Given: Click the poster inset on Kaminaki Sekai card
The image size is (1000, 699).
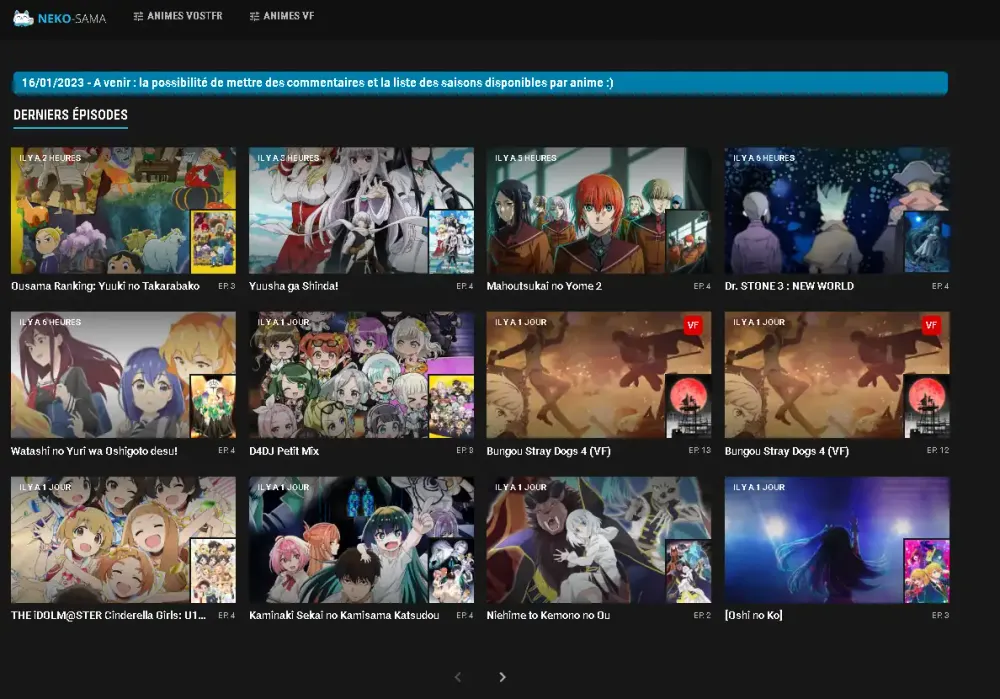Looking at the screenshot, I should click(x=451, y=571).
